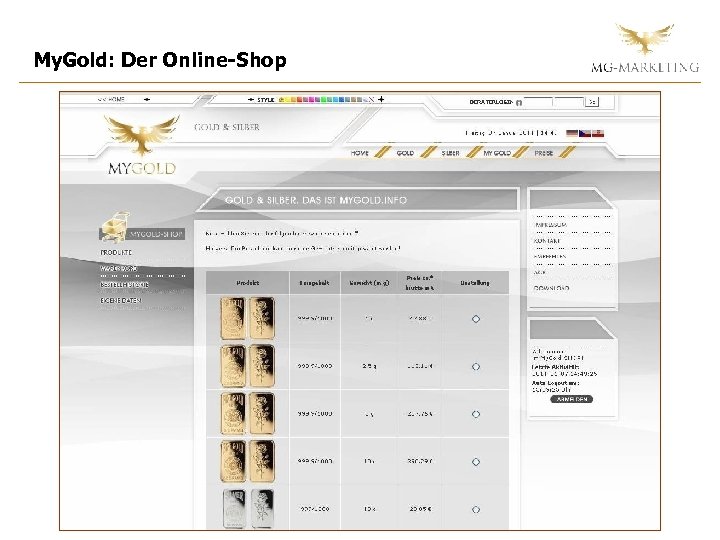Select the green style color swatch
This screenshot has width=720, height=540.
click(323, 99)
